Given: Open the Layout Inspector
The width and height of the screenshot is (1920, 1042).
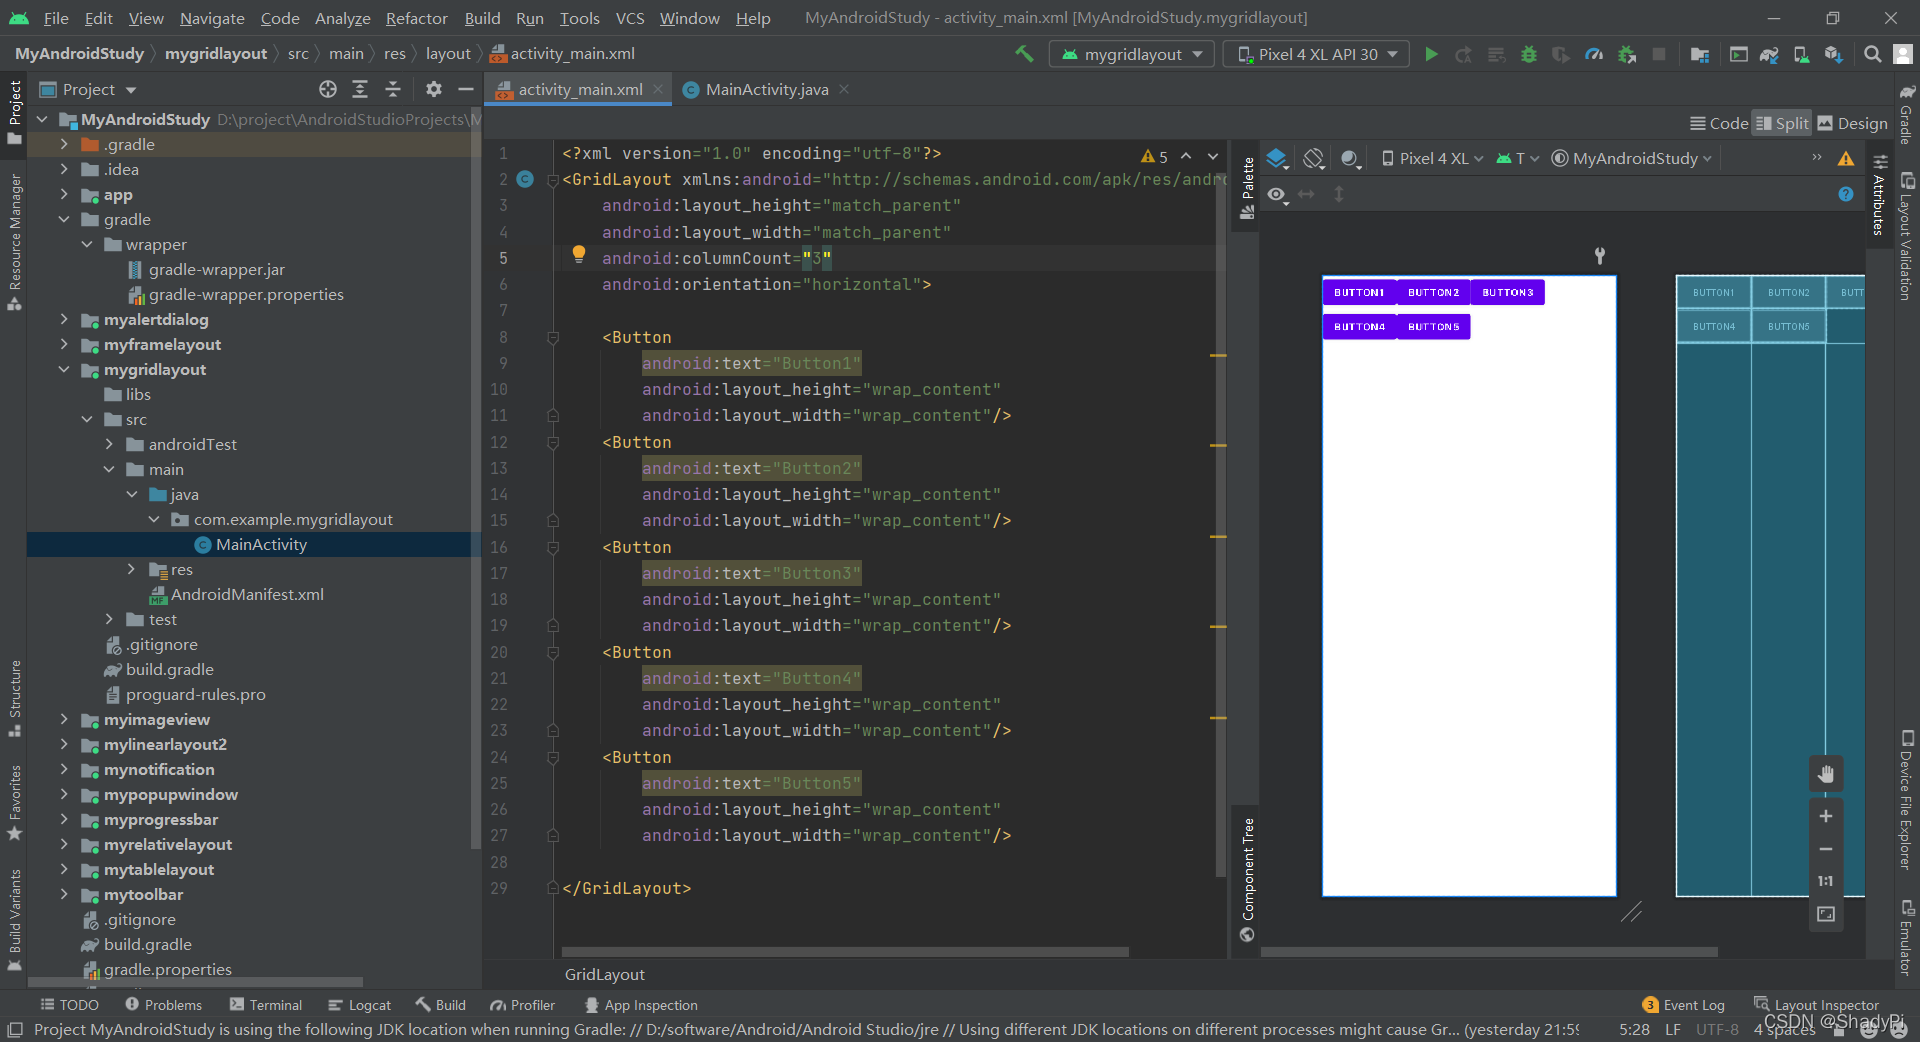Looking at the screenshot, I should click(x=1816, y=1005).
